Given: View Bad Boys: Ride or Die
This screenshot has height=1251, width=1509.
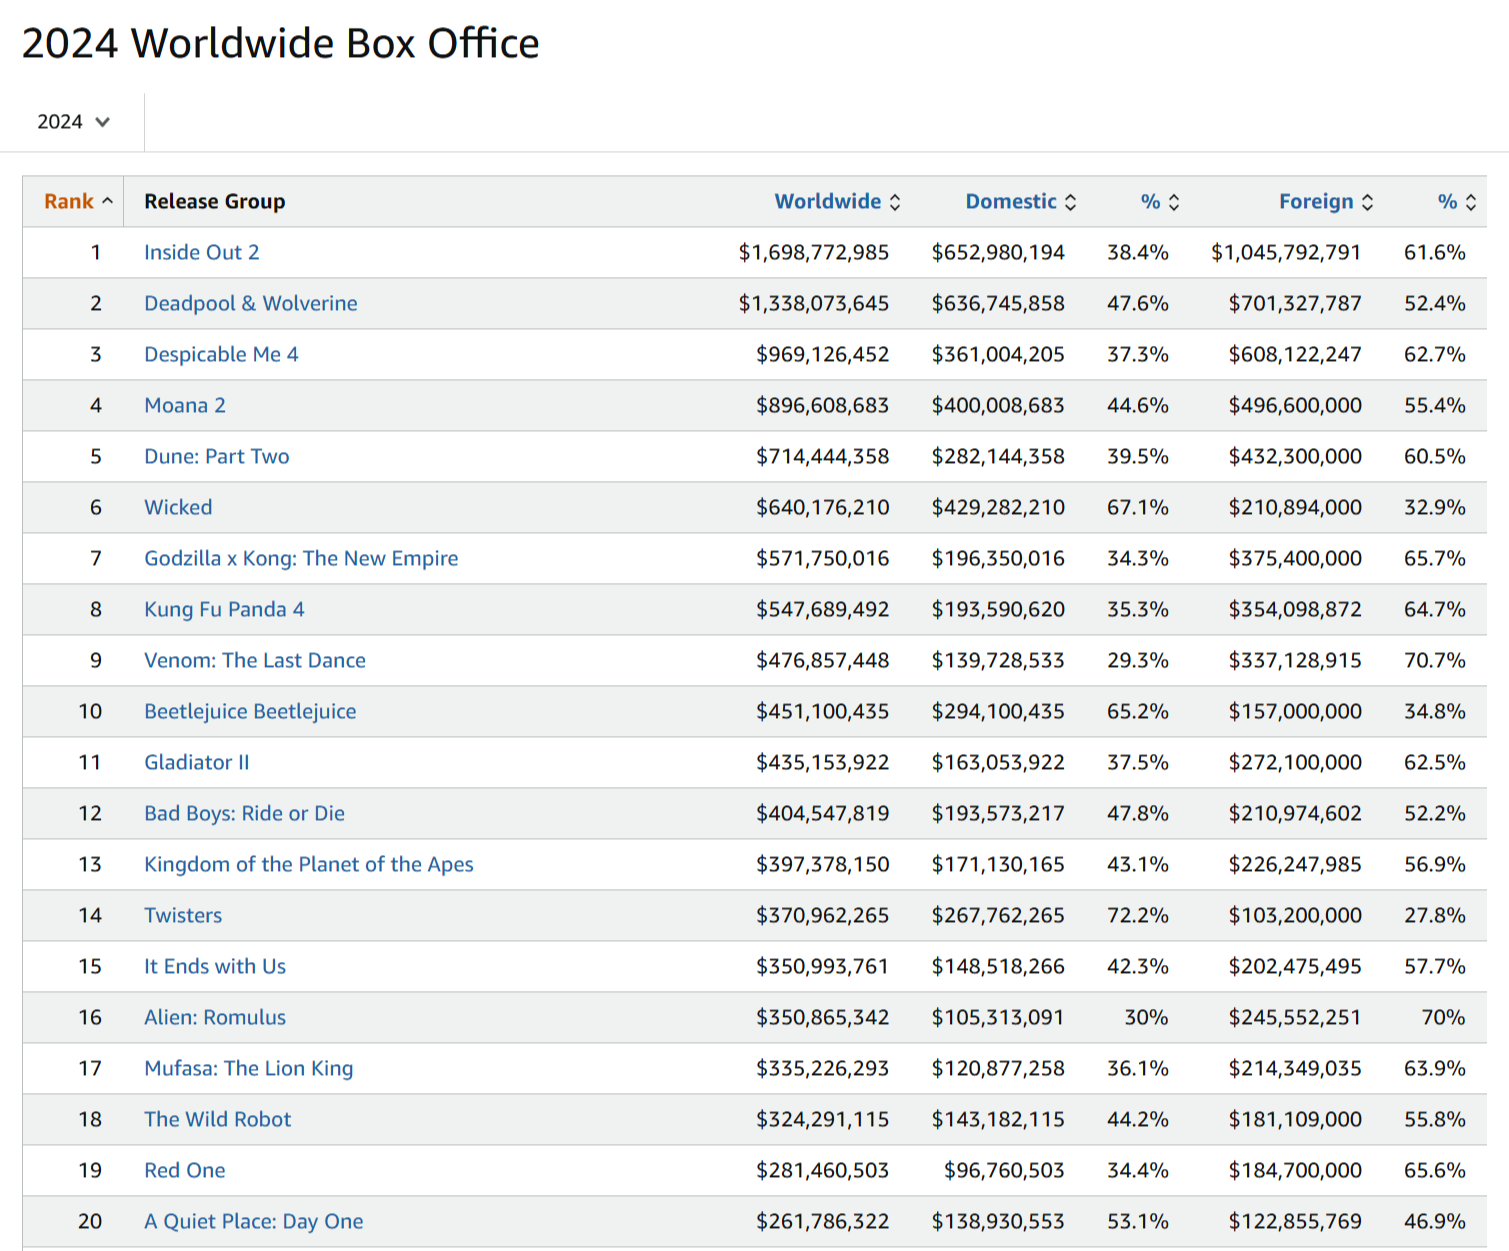Looking at the screenshot, I should point(244,813).
